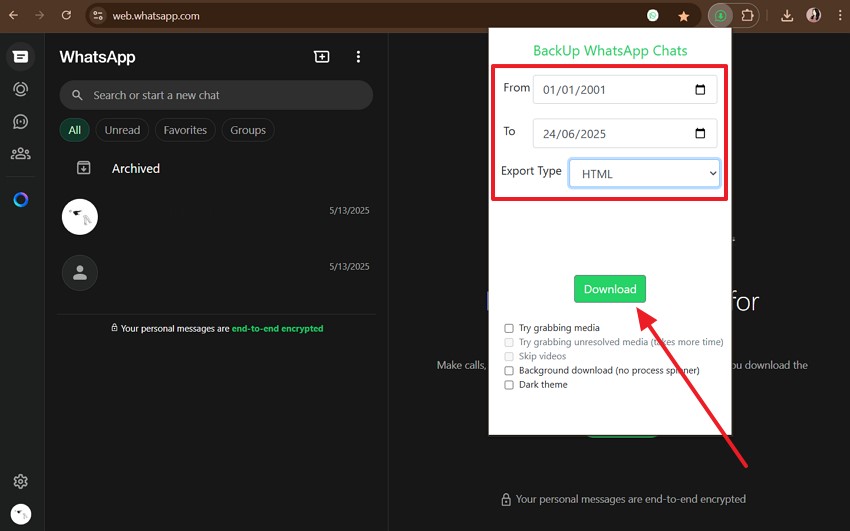The height and width of the screenshot is (531, 850).
Task: Start a new chat icon
Action: (321, 57)
